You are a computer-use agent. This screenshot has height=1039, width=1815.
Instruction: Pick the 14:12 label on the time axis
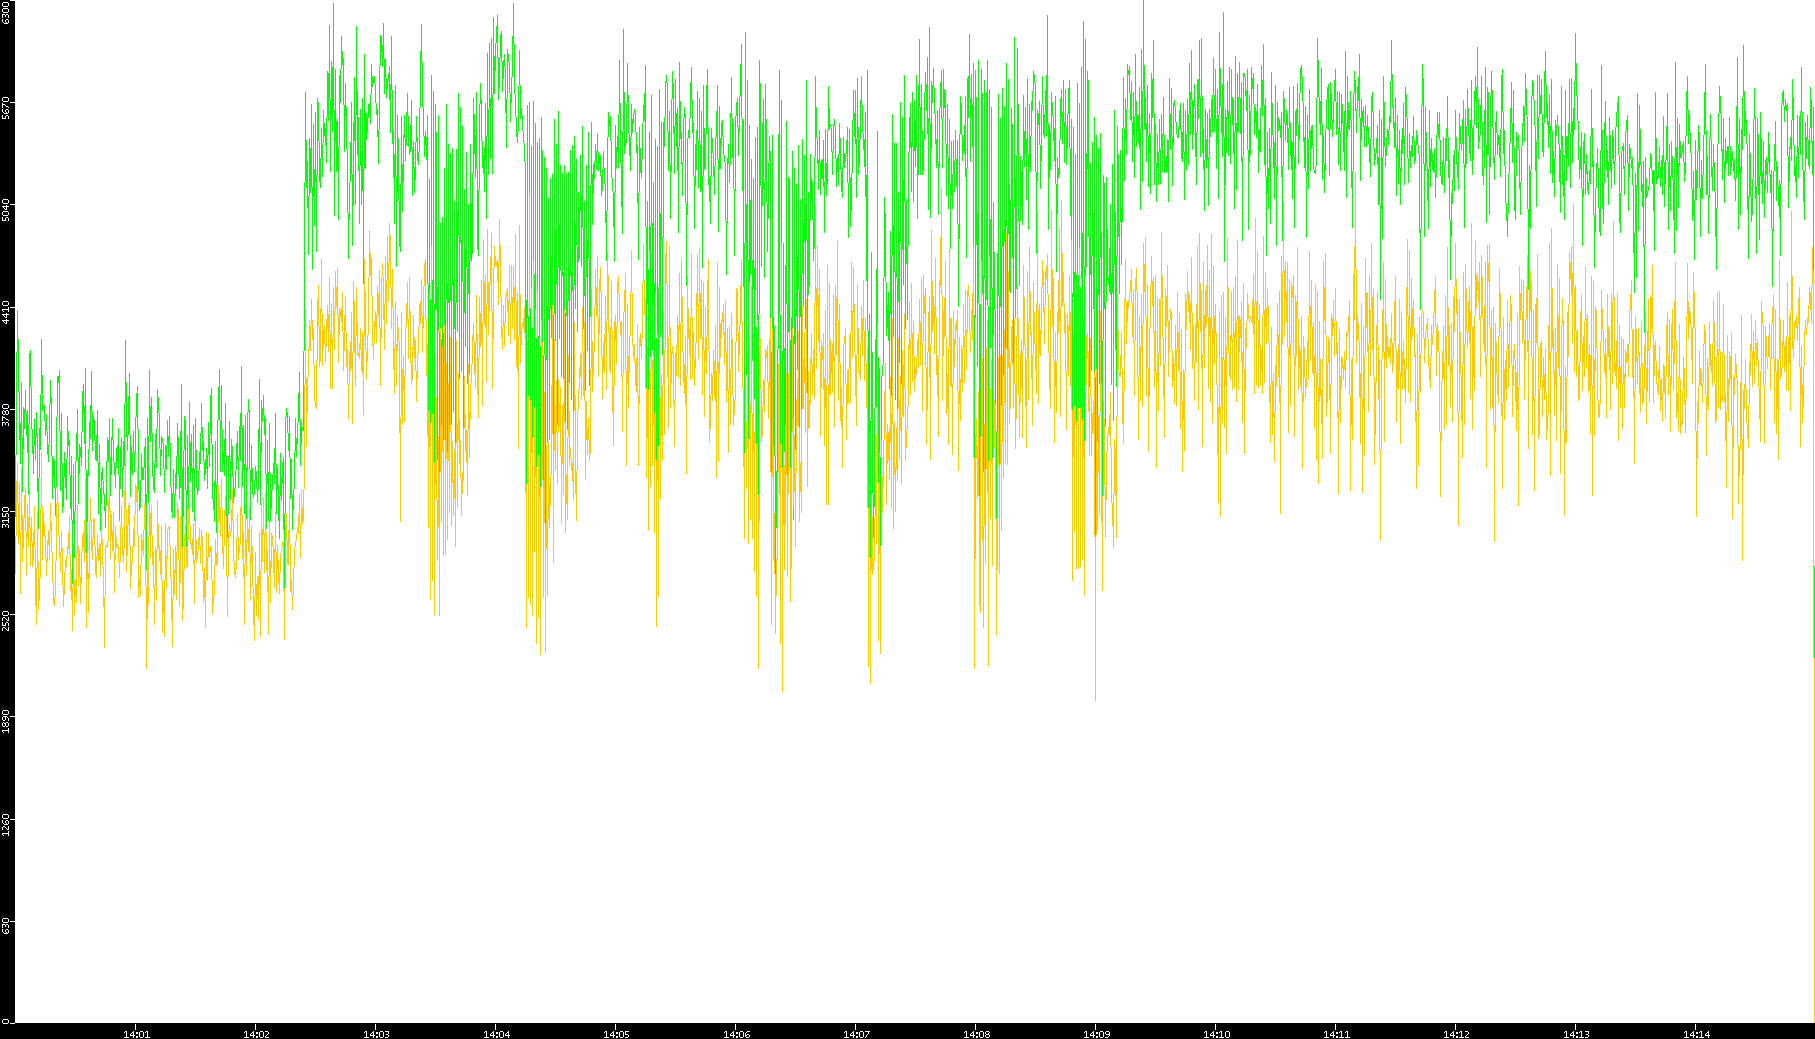click(1456, 1034)
